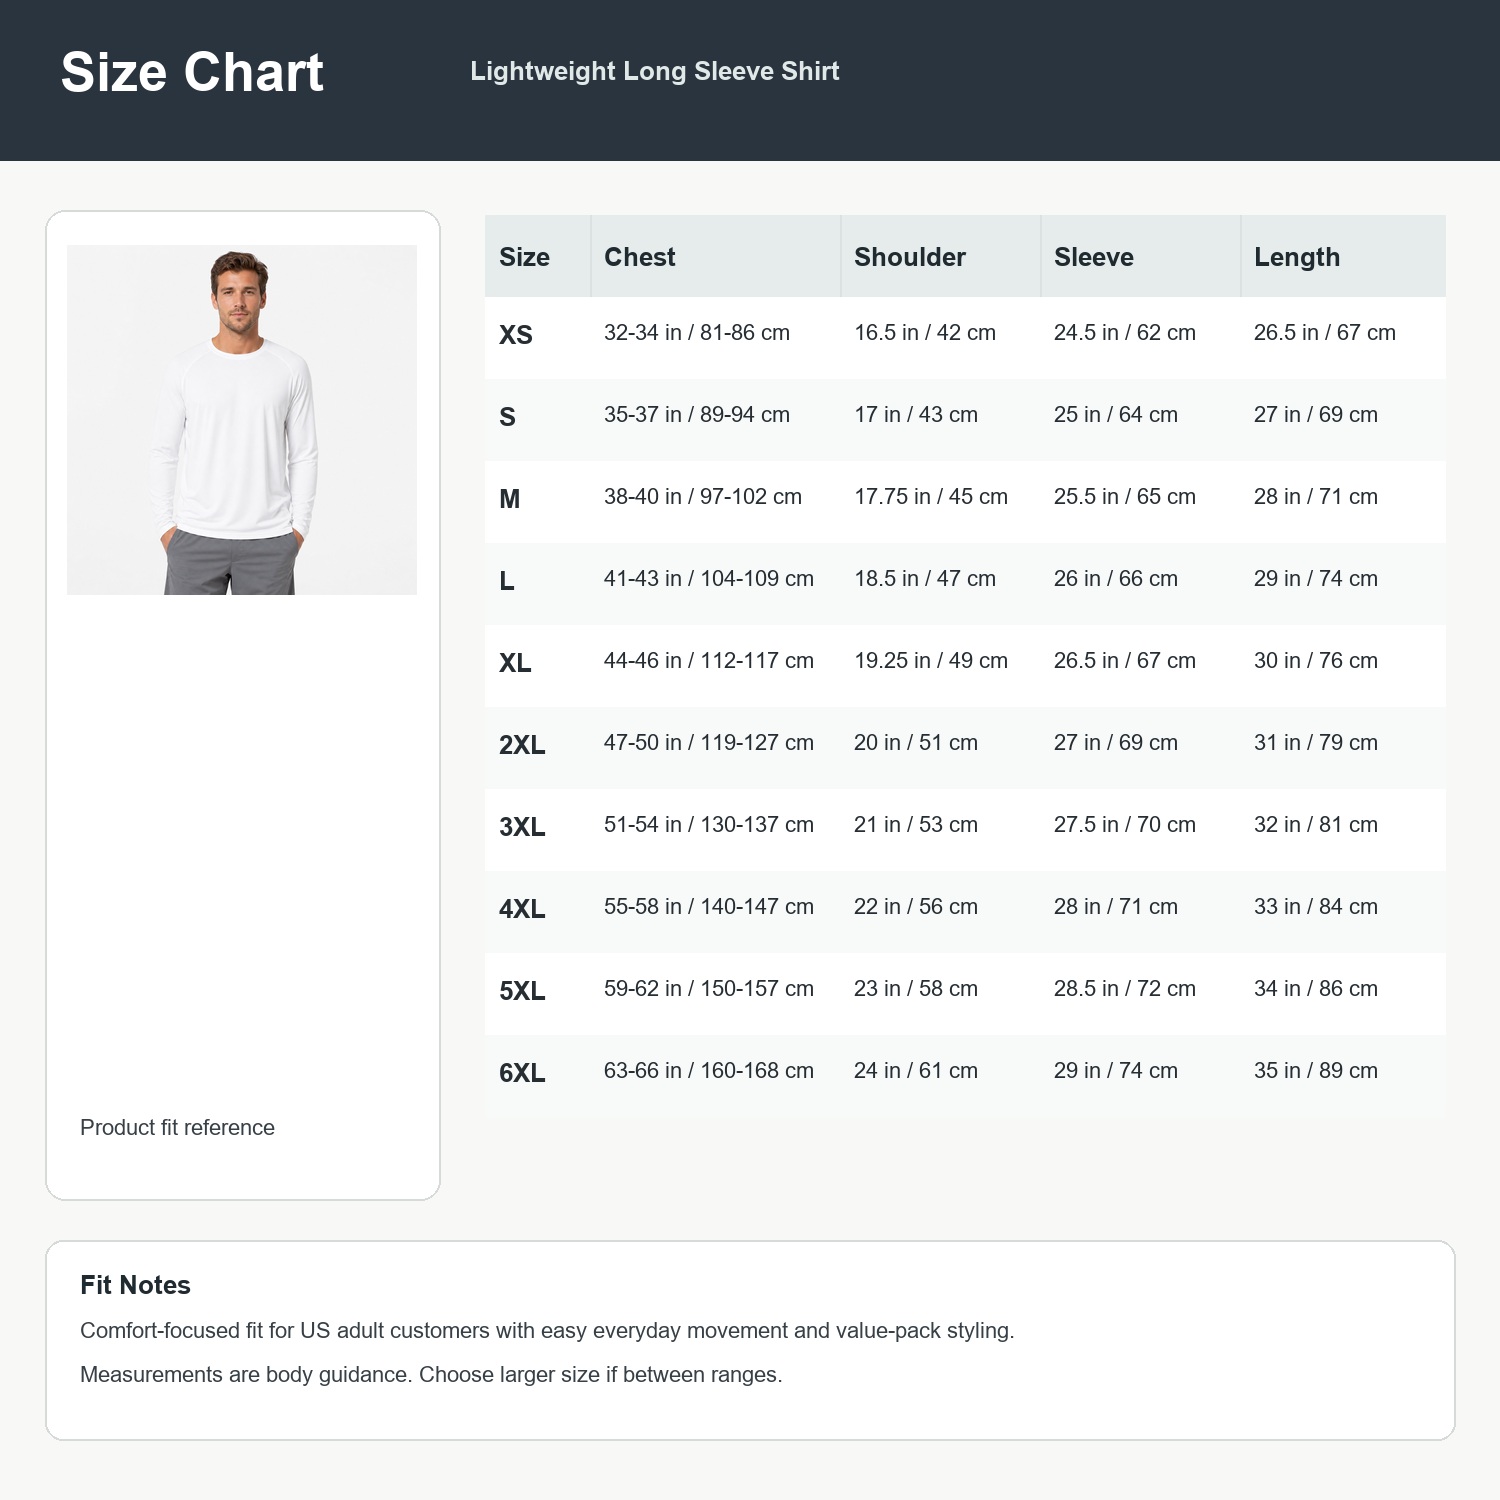Select the 2XL size label
Image resolution: width=1500 pixels, height=1500 pixels.
coord(522,745)
